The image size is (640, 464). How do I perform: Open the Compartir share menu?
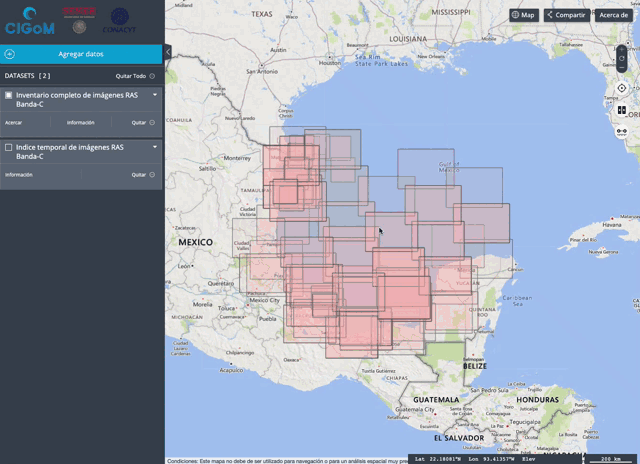(565, 15)
